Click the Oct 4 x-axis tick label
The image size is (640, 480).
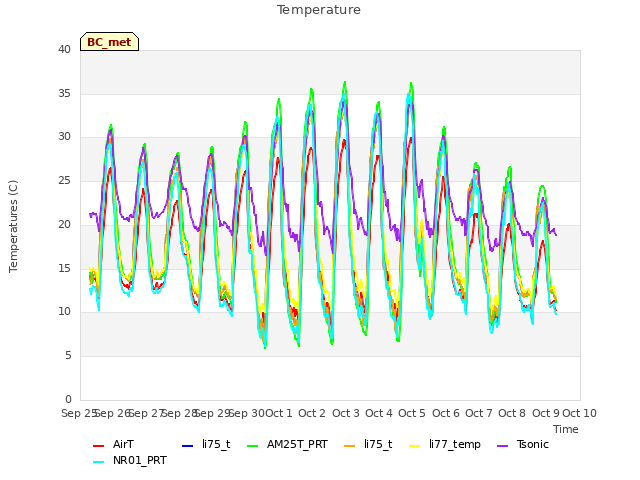(x=379, y=413)
